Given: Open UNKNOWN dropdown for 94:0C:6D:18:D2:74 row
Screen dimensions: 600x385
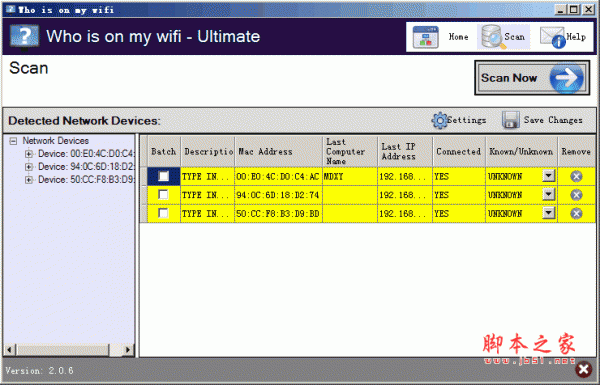Looking at the screenshot, I should [x=549, y=194].
